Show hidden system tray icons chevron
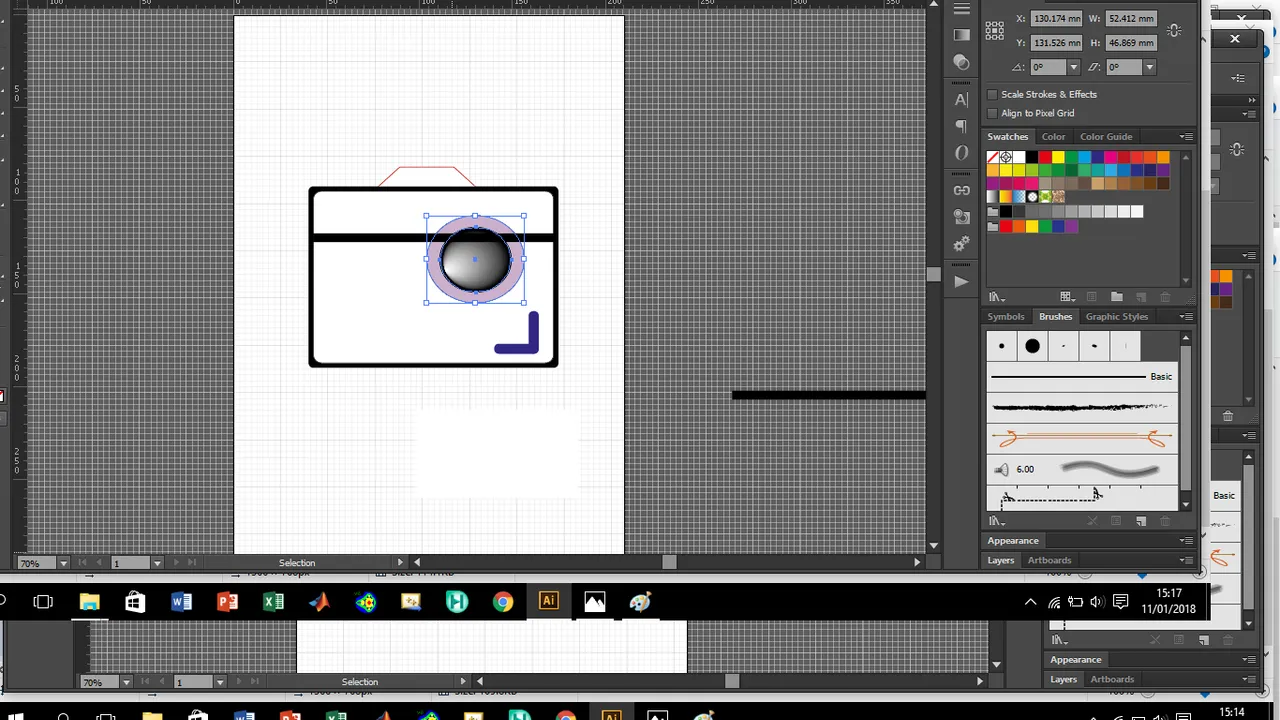The image size is (1280, 720). click(x=1030, y=602)
